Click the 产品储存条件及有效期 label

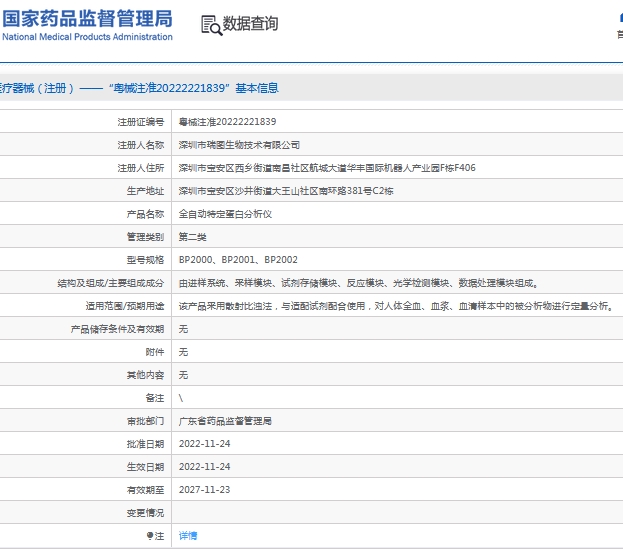coord(118,329)
